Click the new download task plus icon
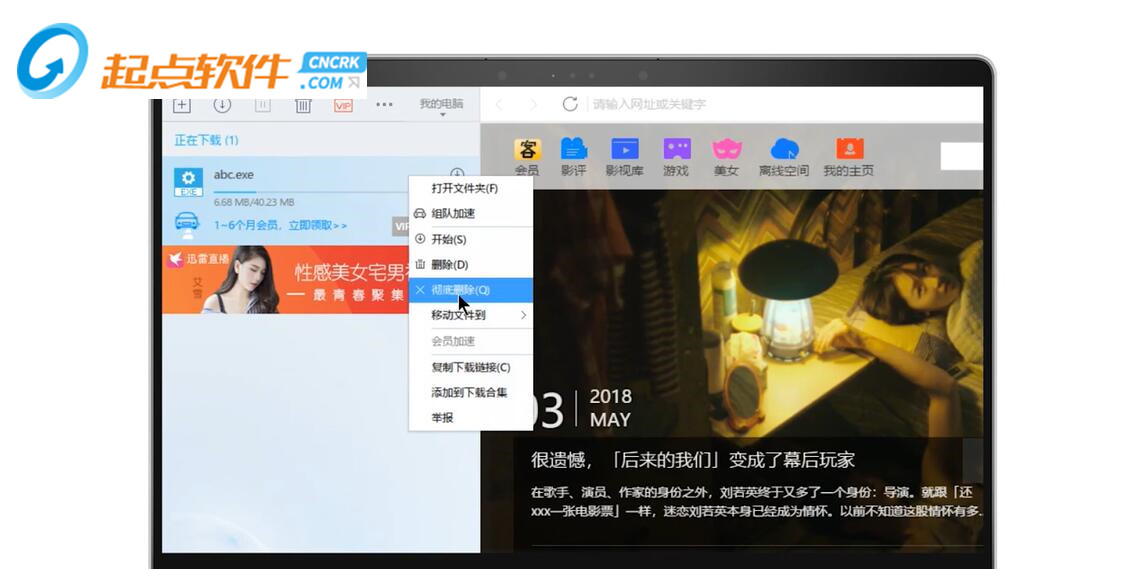The height and width of the screenshot is (569, 1146). 181,106
